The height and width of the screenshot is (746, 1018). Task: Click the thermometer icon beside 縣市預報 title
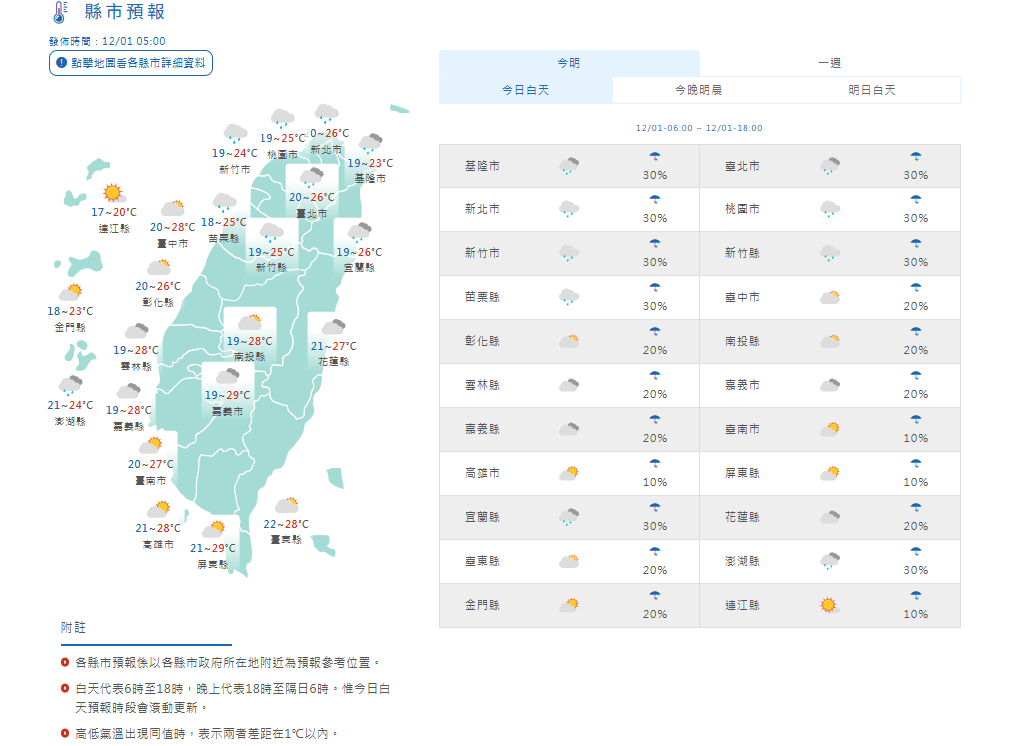click(x=59, y=13)
